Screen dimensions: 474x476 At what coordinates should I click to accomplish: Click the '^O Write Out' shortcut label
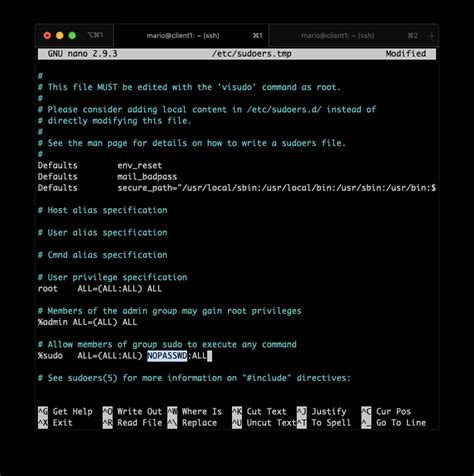click(132, 411)
